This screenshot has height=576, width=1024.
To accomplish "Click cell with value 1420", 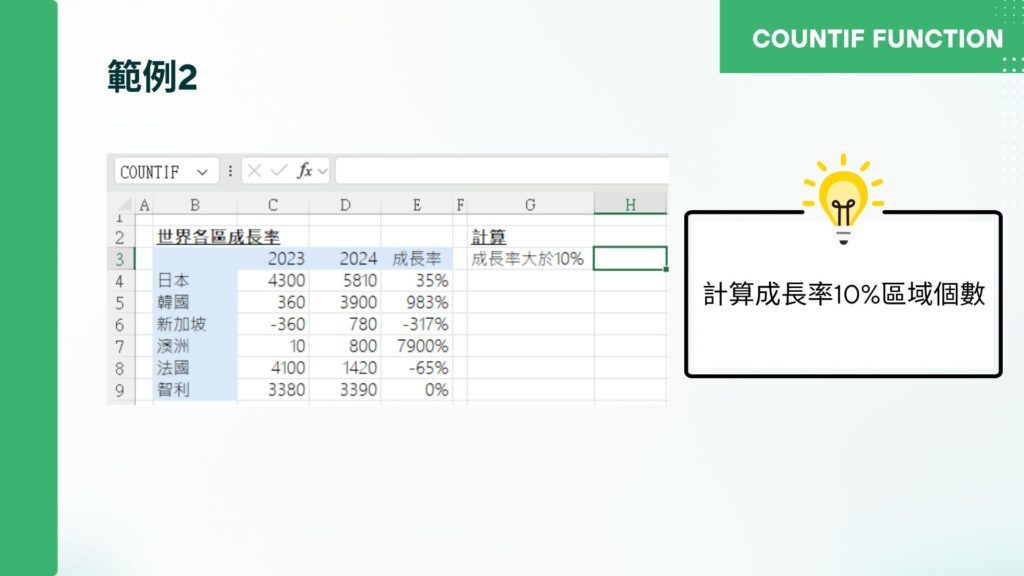I will coord(345,368).
